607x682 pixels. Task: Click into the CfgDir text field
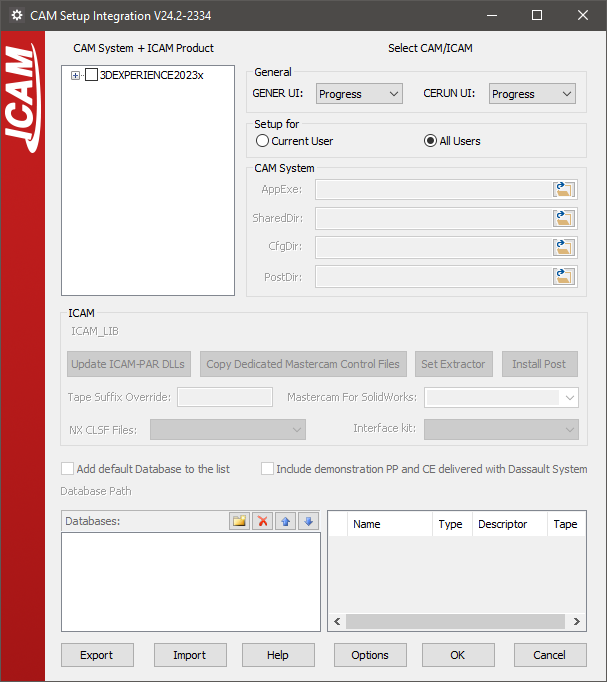pyautogui.click(x=434, y=247)
